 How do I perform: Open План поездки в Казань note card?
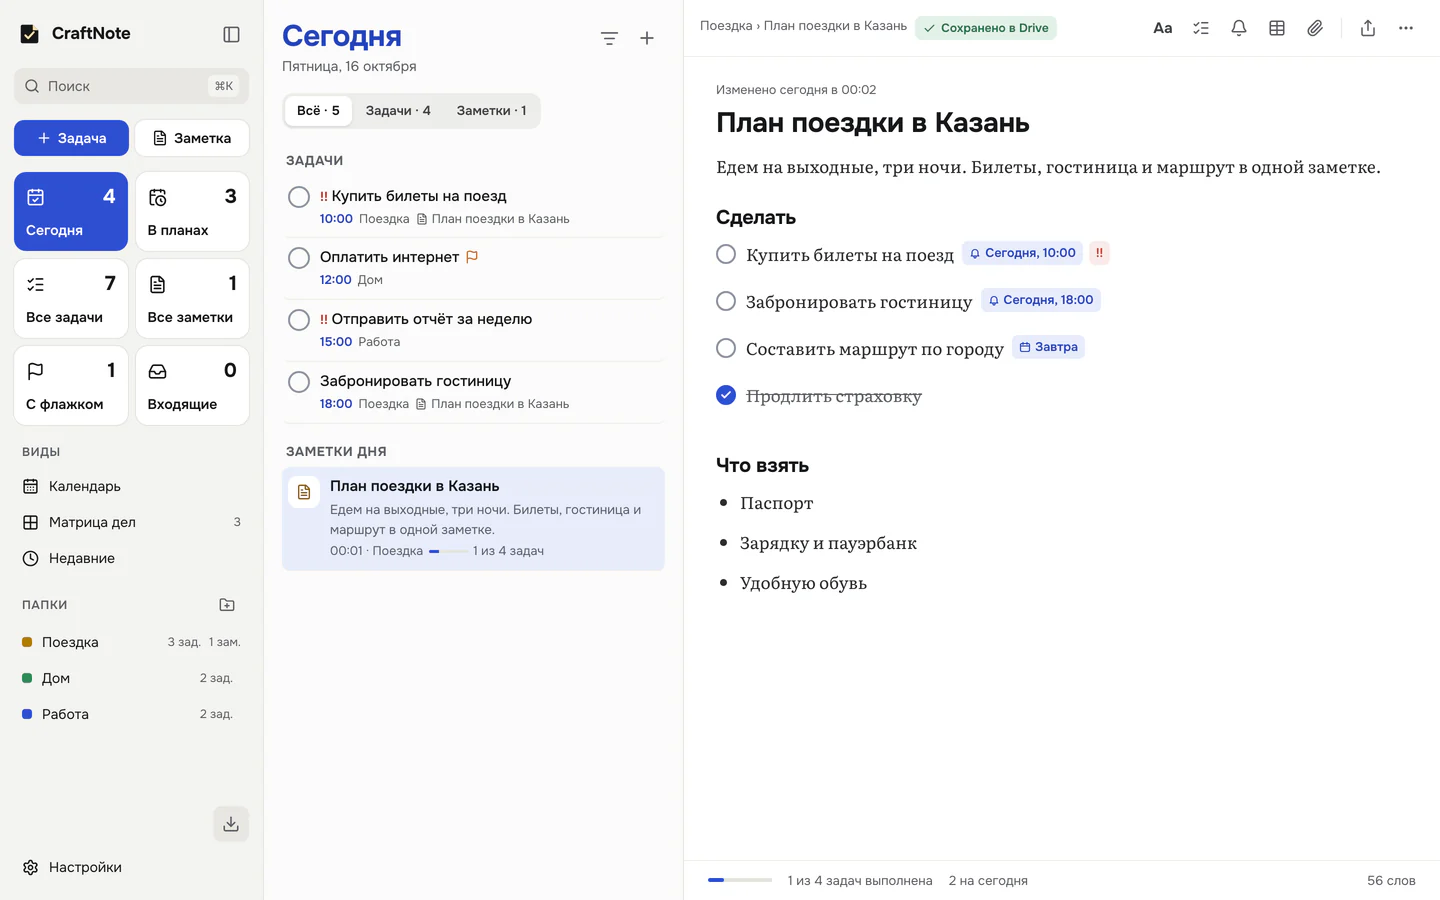(x=473, y=519)
